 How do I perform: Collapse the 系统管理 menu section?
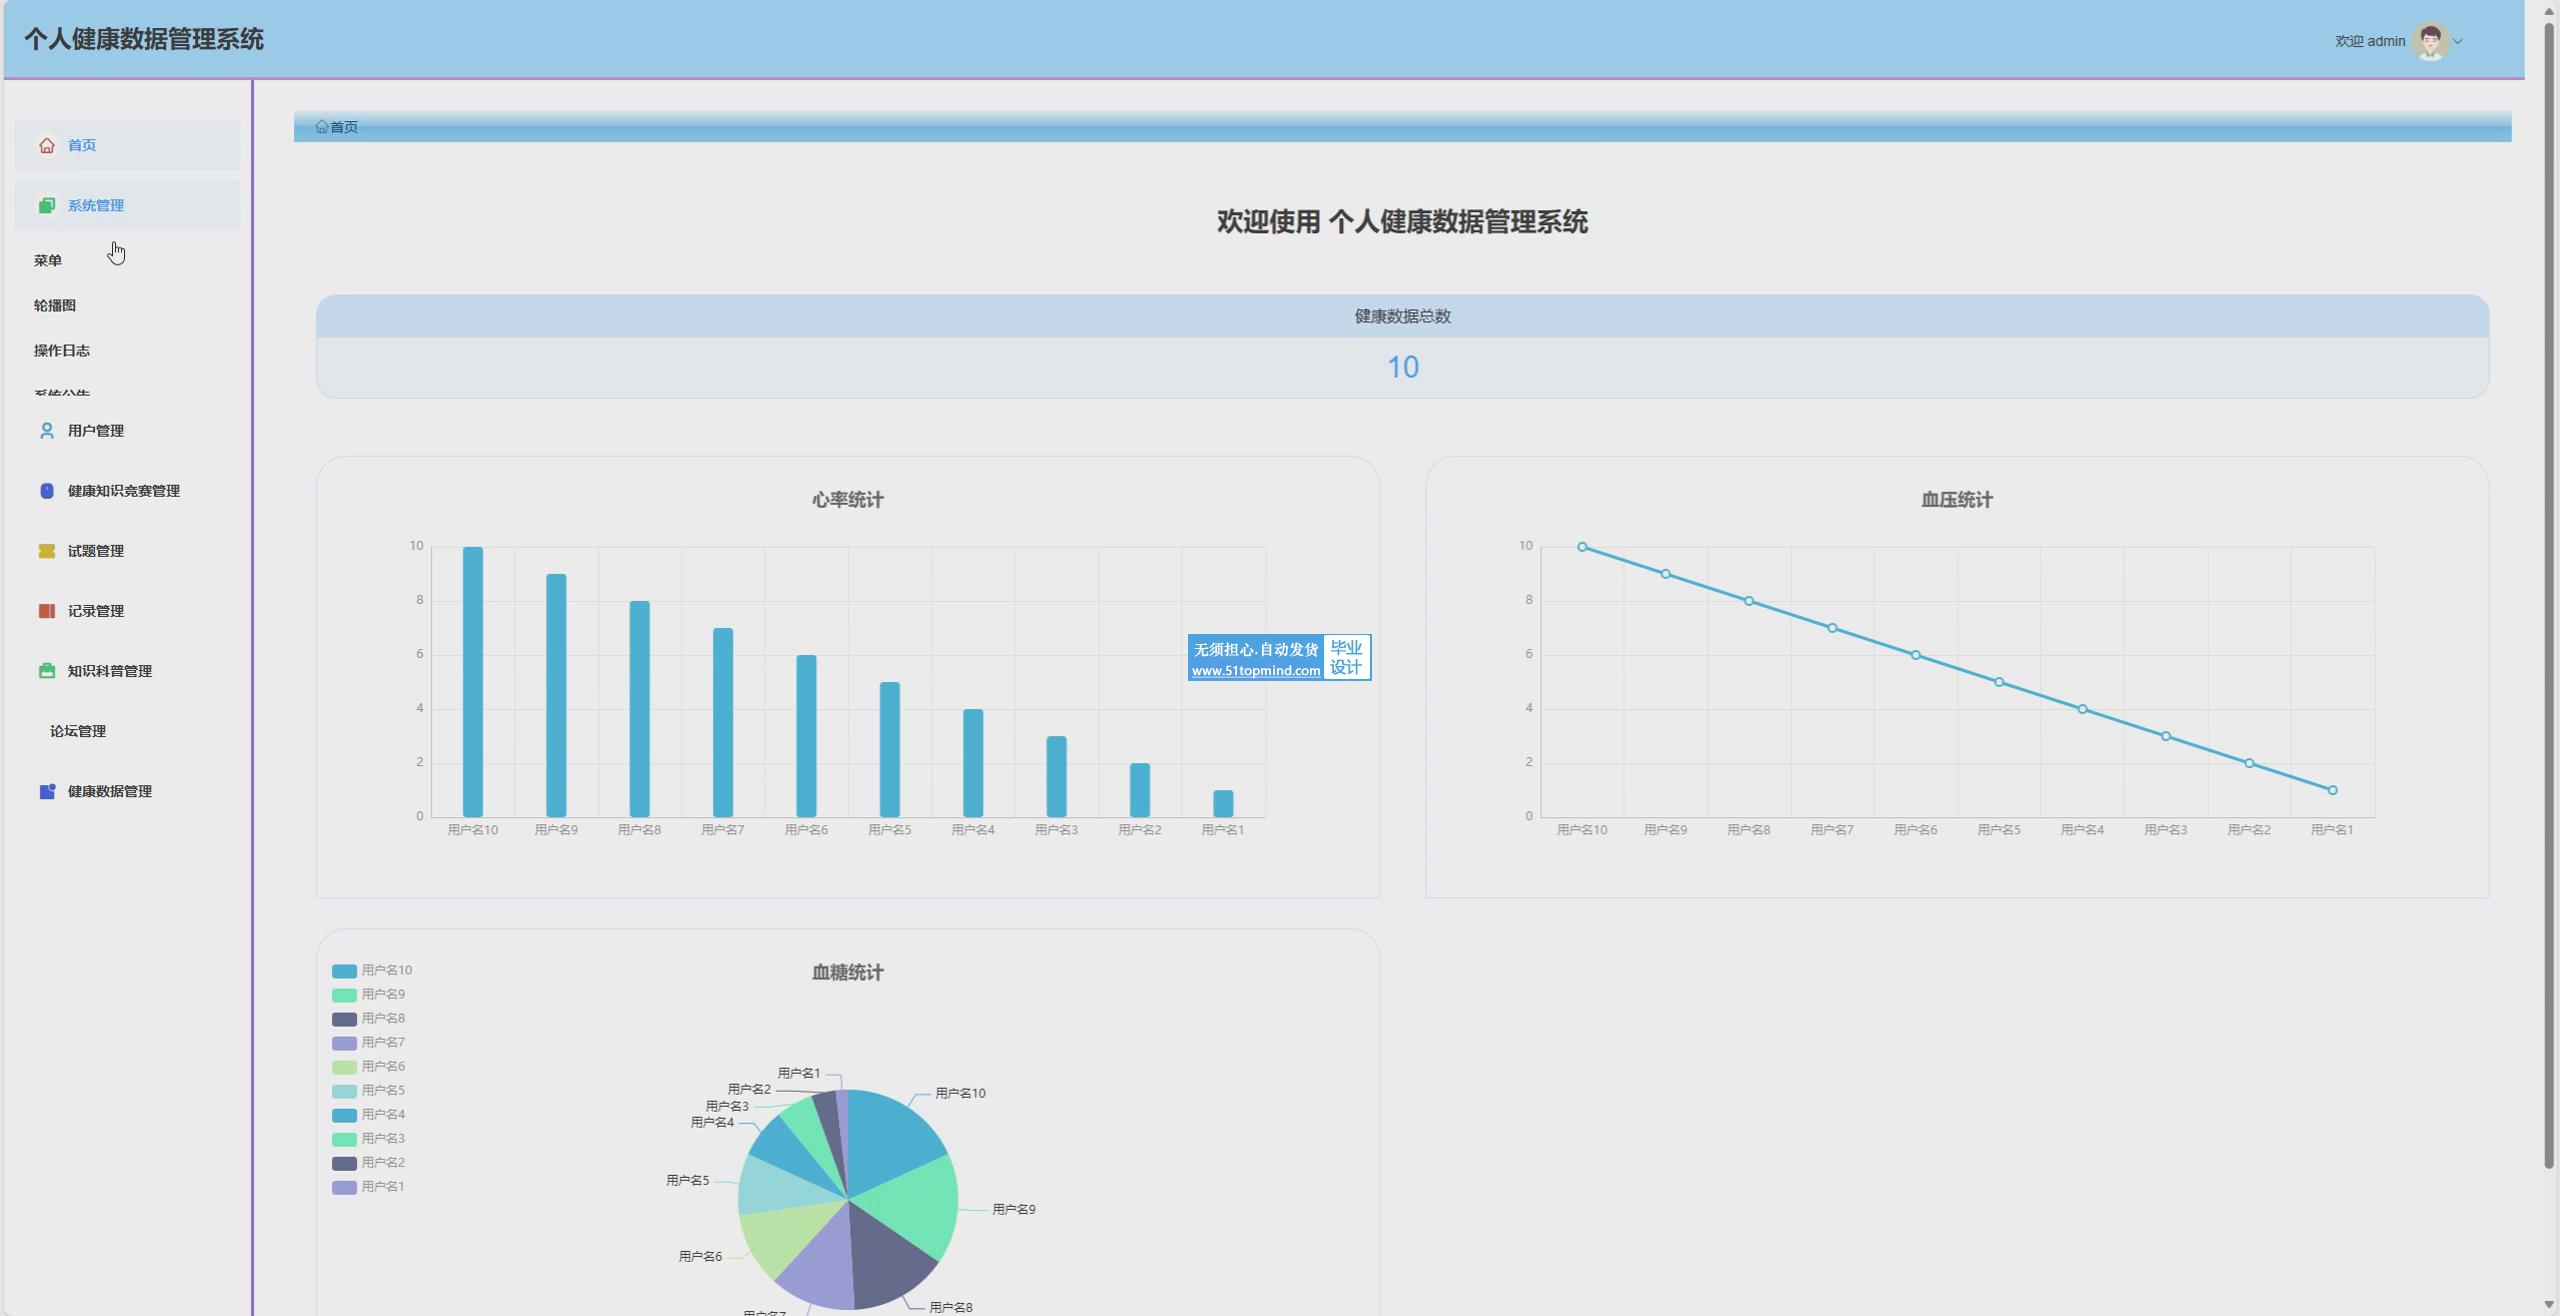point(96,206)
